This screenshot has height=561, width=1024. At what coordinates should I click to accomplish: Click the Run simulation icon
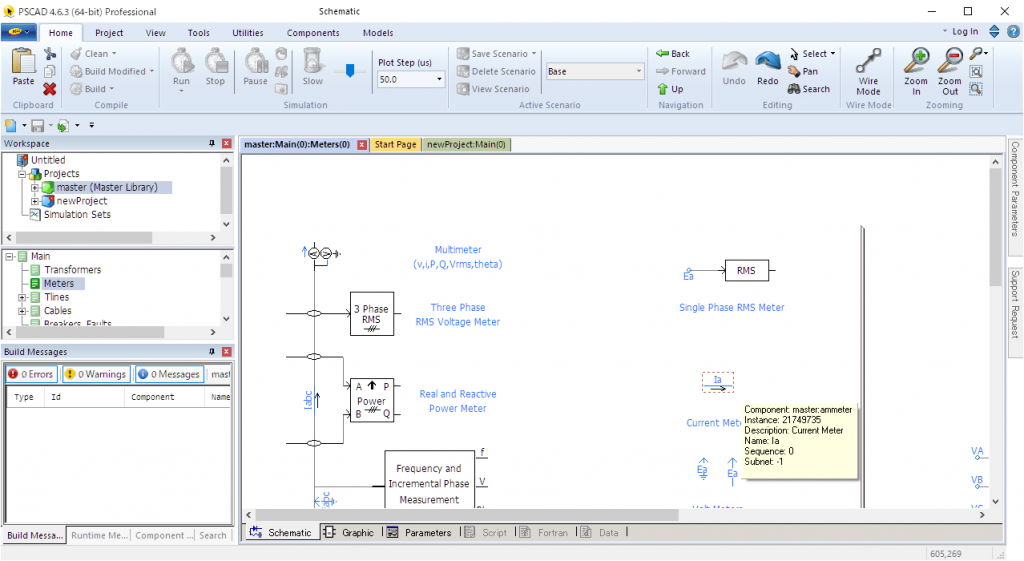click(x=181, y=63)
